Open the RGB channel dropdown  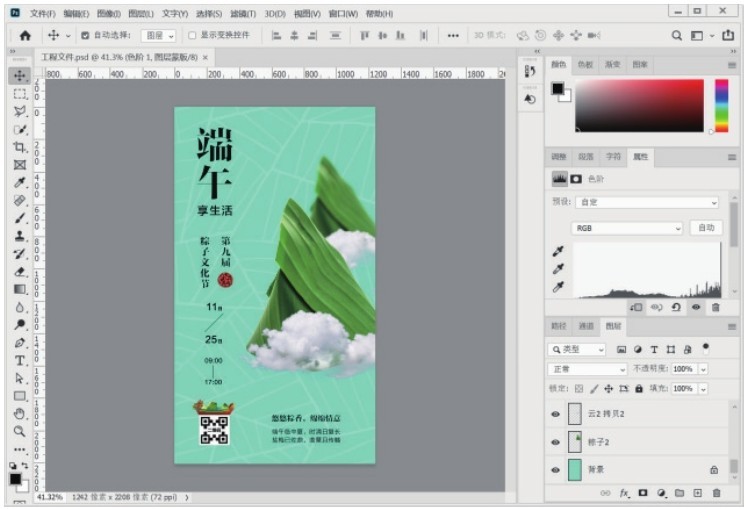pos(626,228)
